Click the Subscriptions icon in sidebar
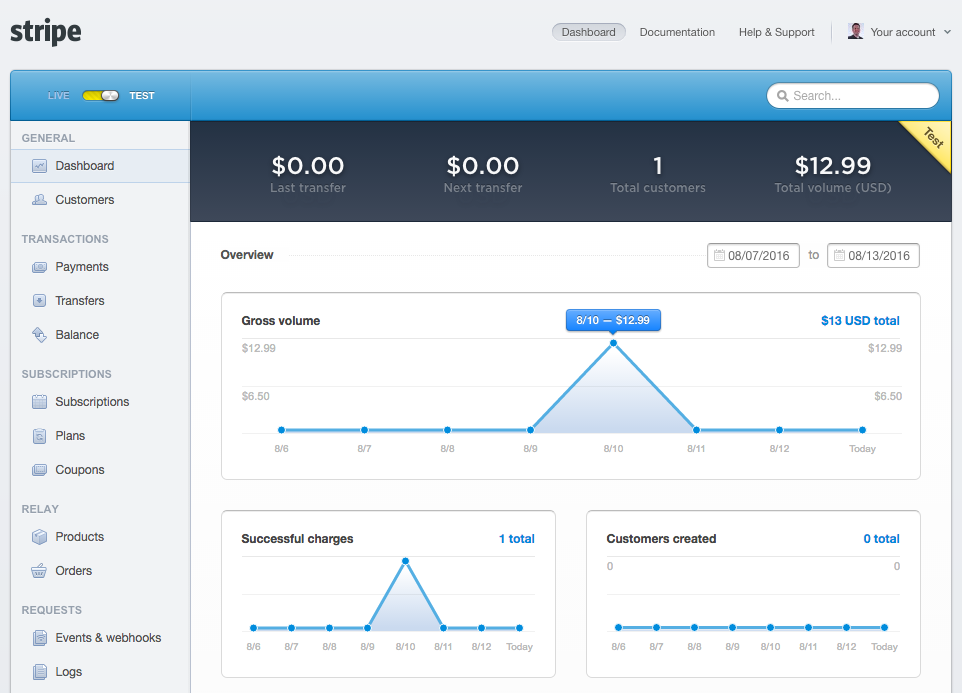 [x=39, y=402]
